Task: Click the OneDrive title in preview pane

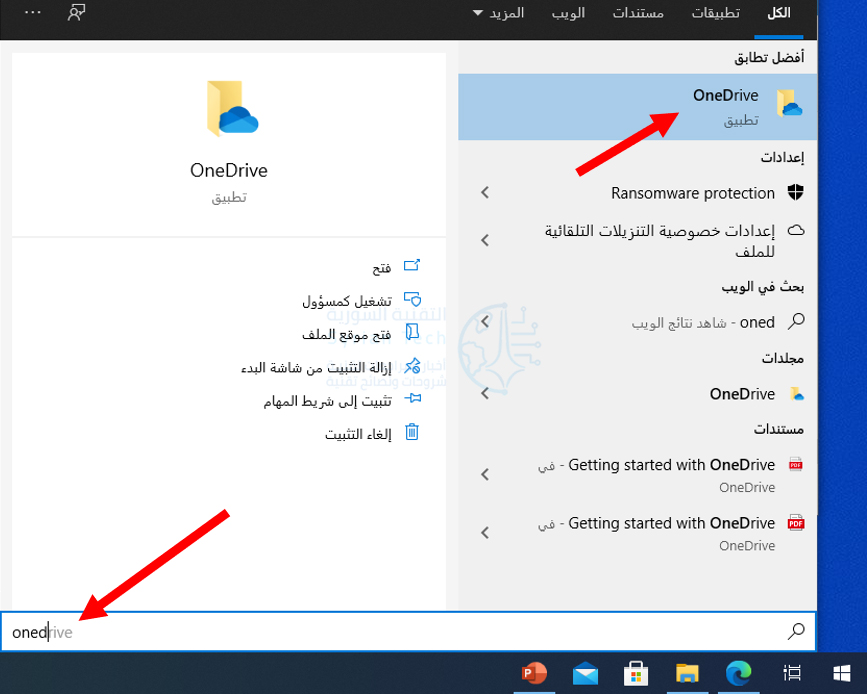Action: [x=229, y=170]
